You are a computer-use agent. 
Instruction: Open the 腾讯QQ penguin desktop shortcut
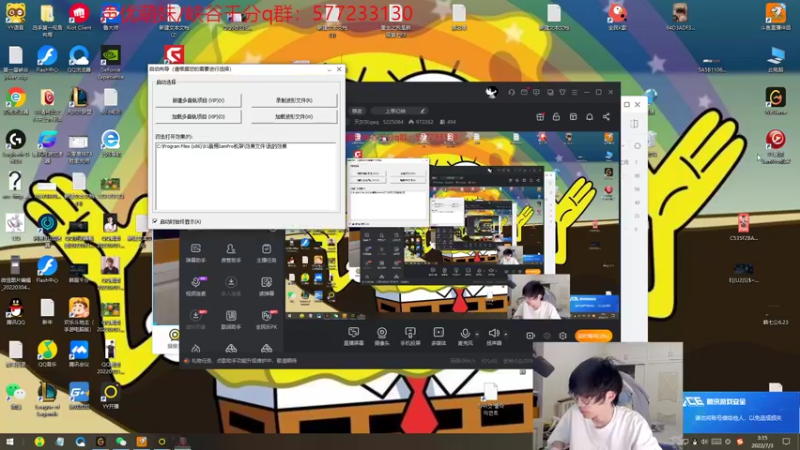16,311
